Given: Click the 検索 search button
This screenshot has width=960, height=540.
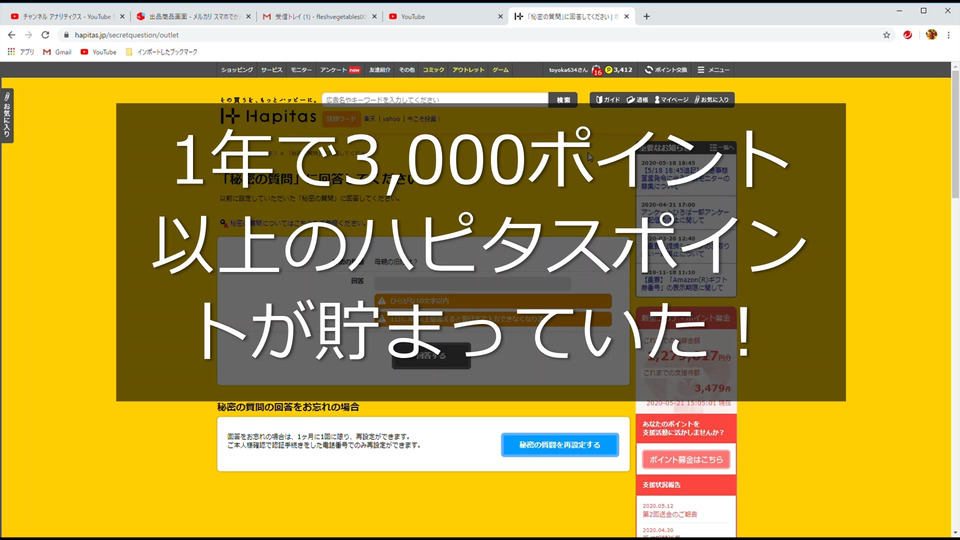Looking at the screenshot, I should tap(563, 100).
